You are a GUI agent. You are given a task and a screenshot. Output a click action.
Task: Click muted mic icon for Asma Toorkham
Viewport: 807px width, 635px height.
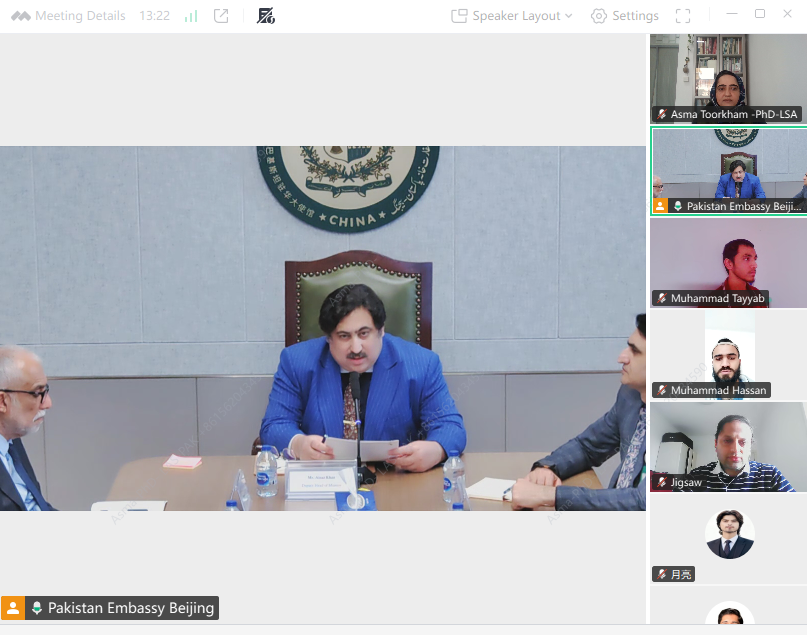[x=662, y=114]
